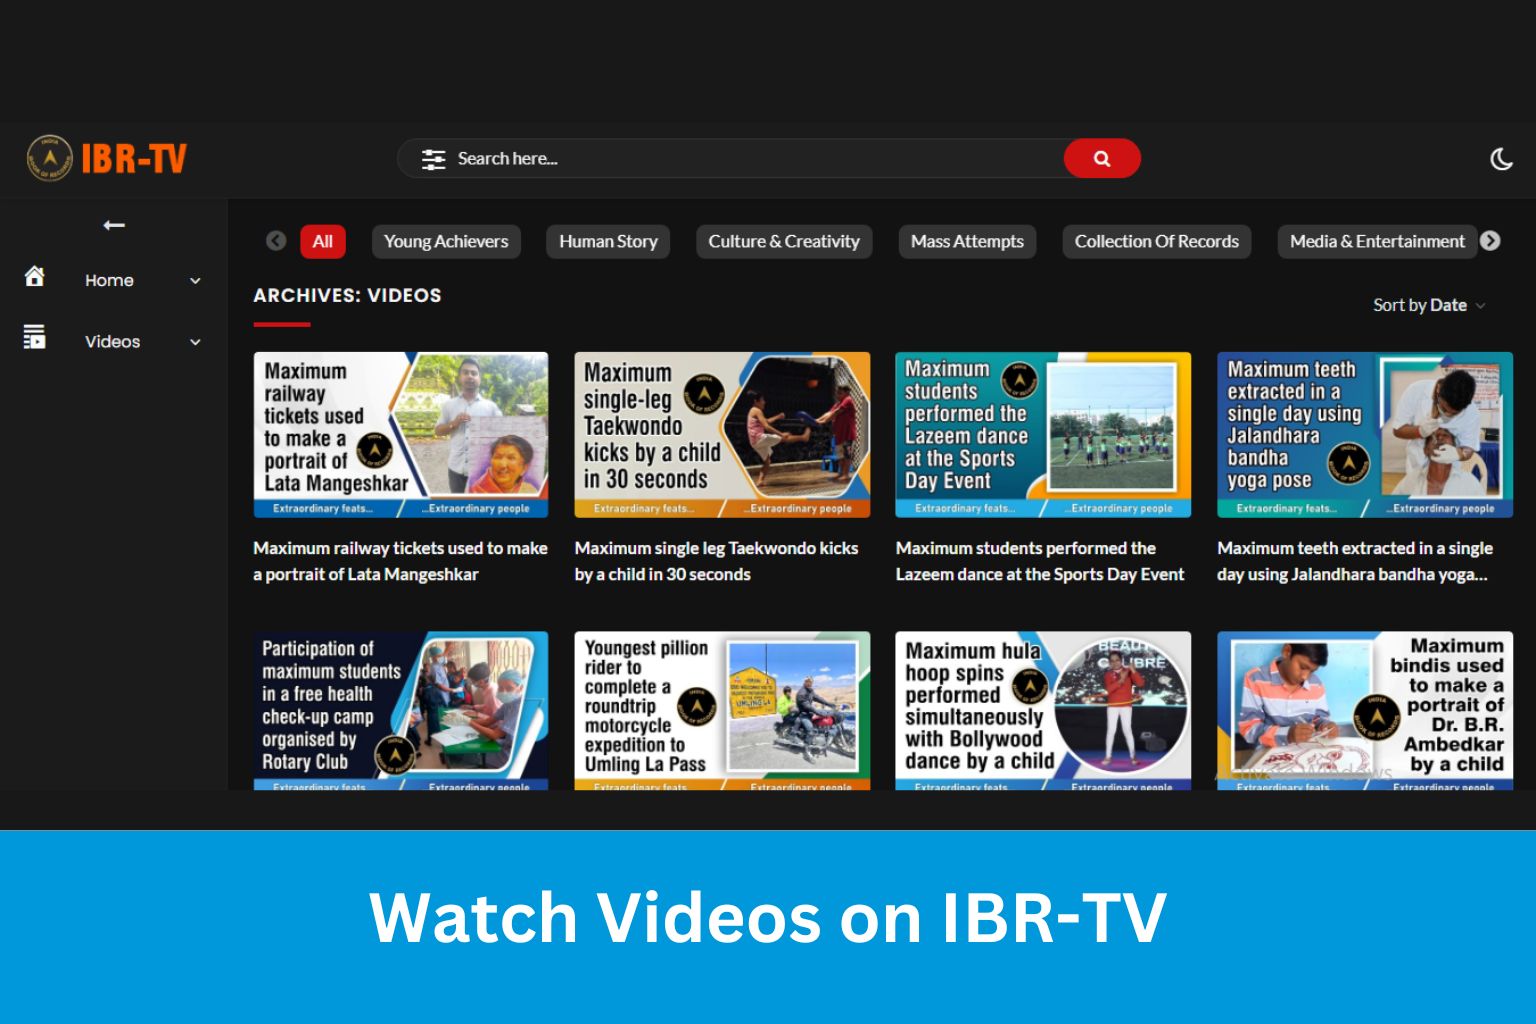Click the right arrow to scroll categories

tap(1490, 241)
